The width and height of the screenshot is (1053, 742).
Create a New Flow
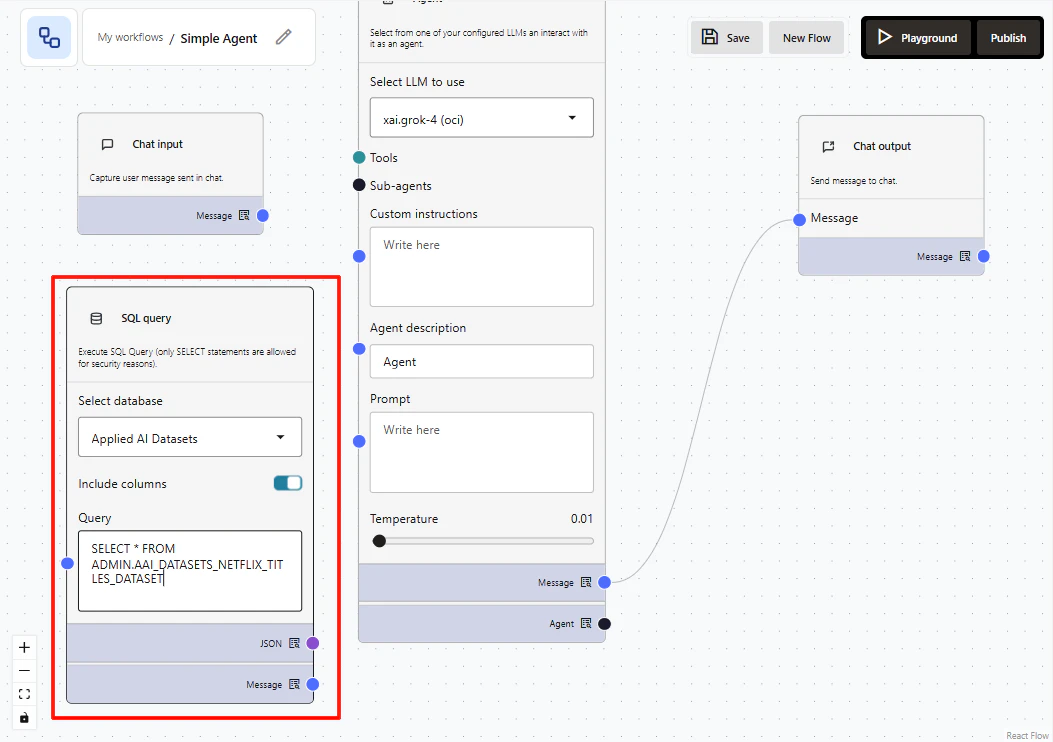click(x=807, y=38)
